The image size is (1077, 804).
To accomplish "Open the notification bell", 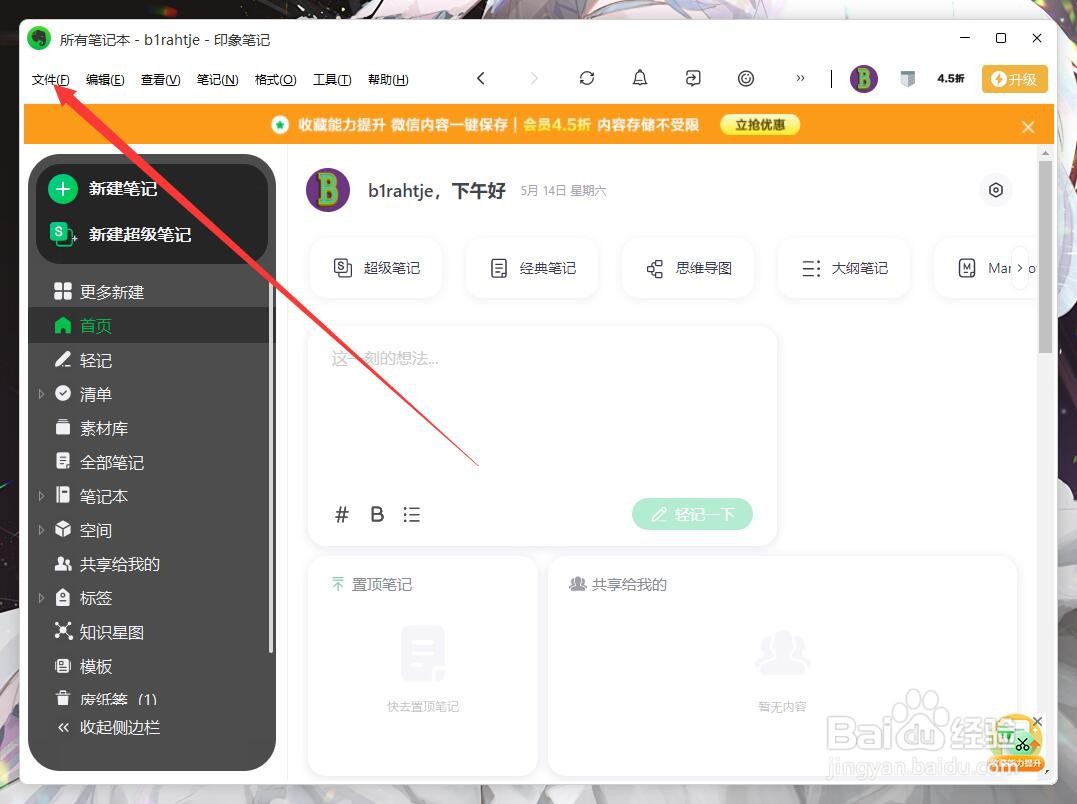I will click(x=639, y=78).
